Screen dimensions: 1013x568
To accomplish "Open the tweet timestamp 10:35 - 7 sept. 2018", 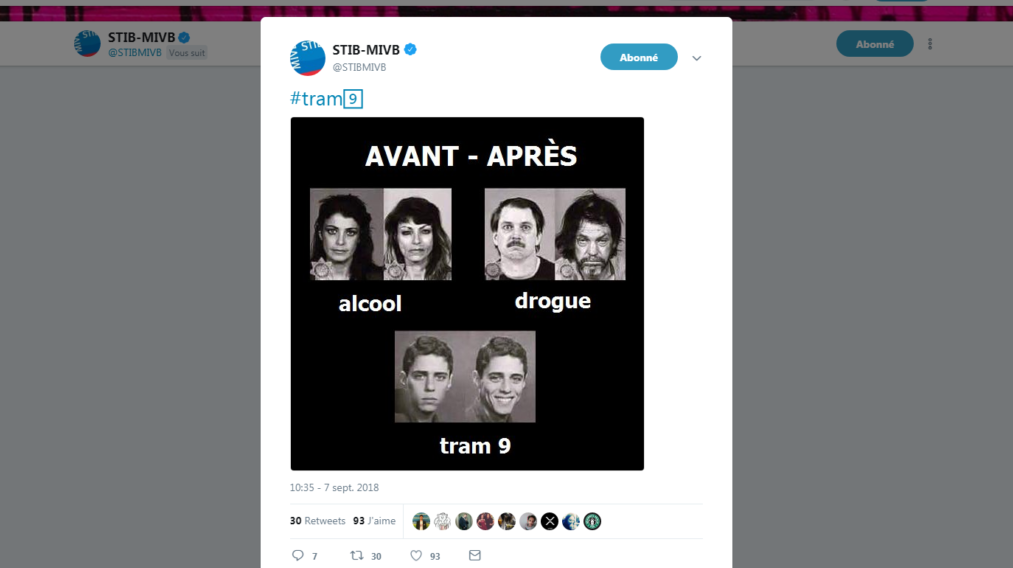I will point(334,487).
